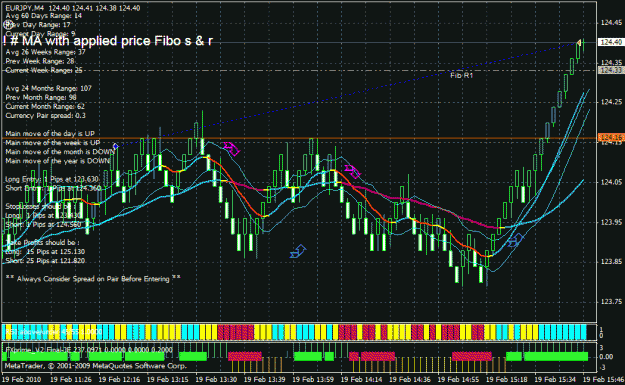
Task: Click 'Main move of the year is DOWN'
Action: (57, 161)
